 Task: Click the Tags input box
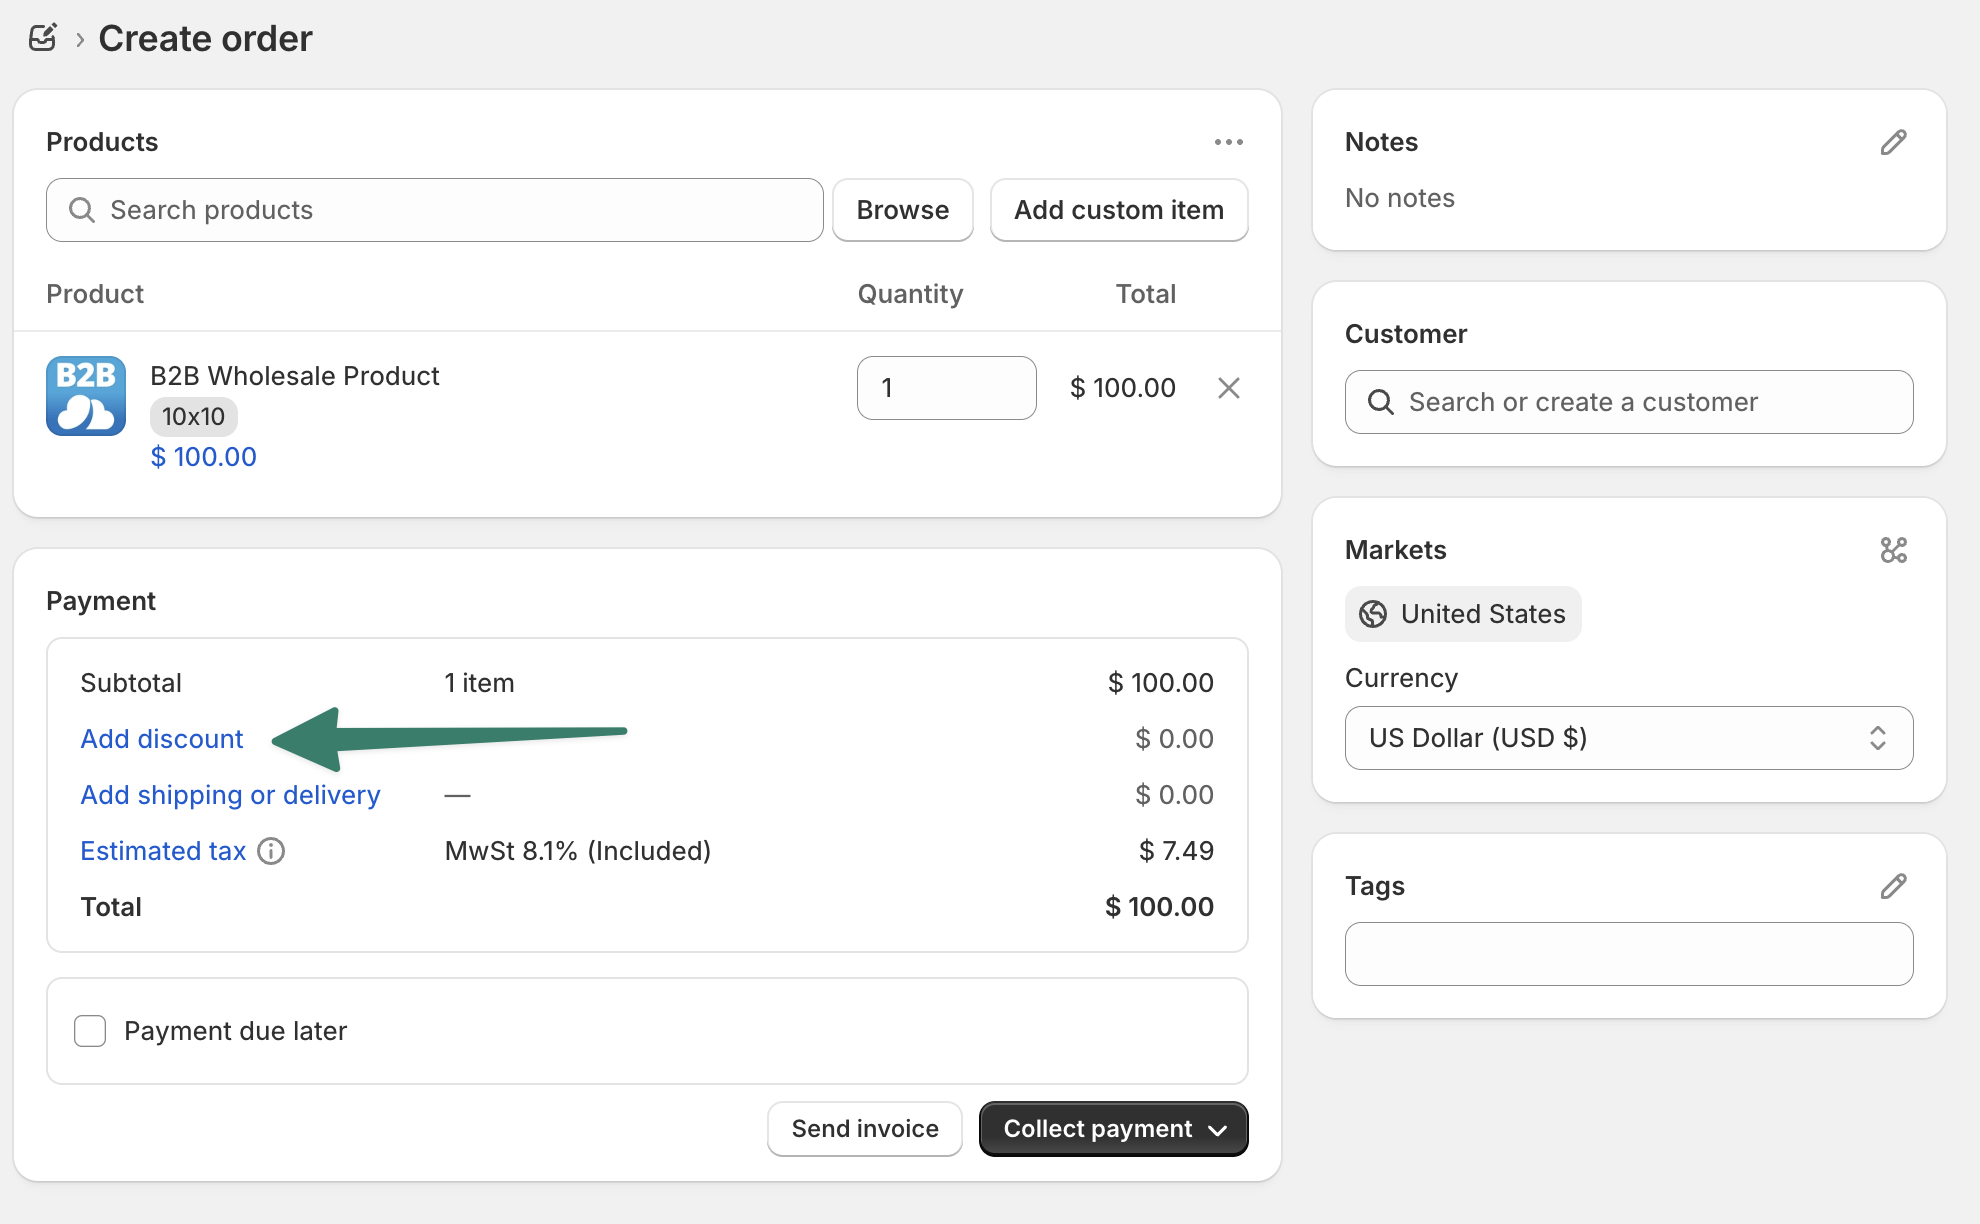(1628, 954)
